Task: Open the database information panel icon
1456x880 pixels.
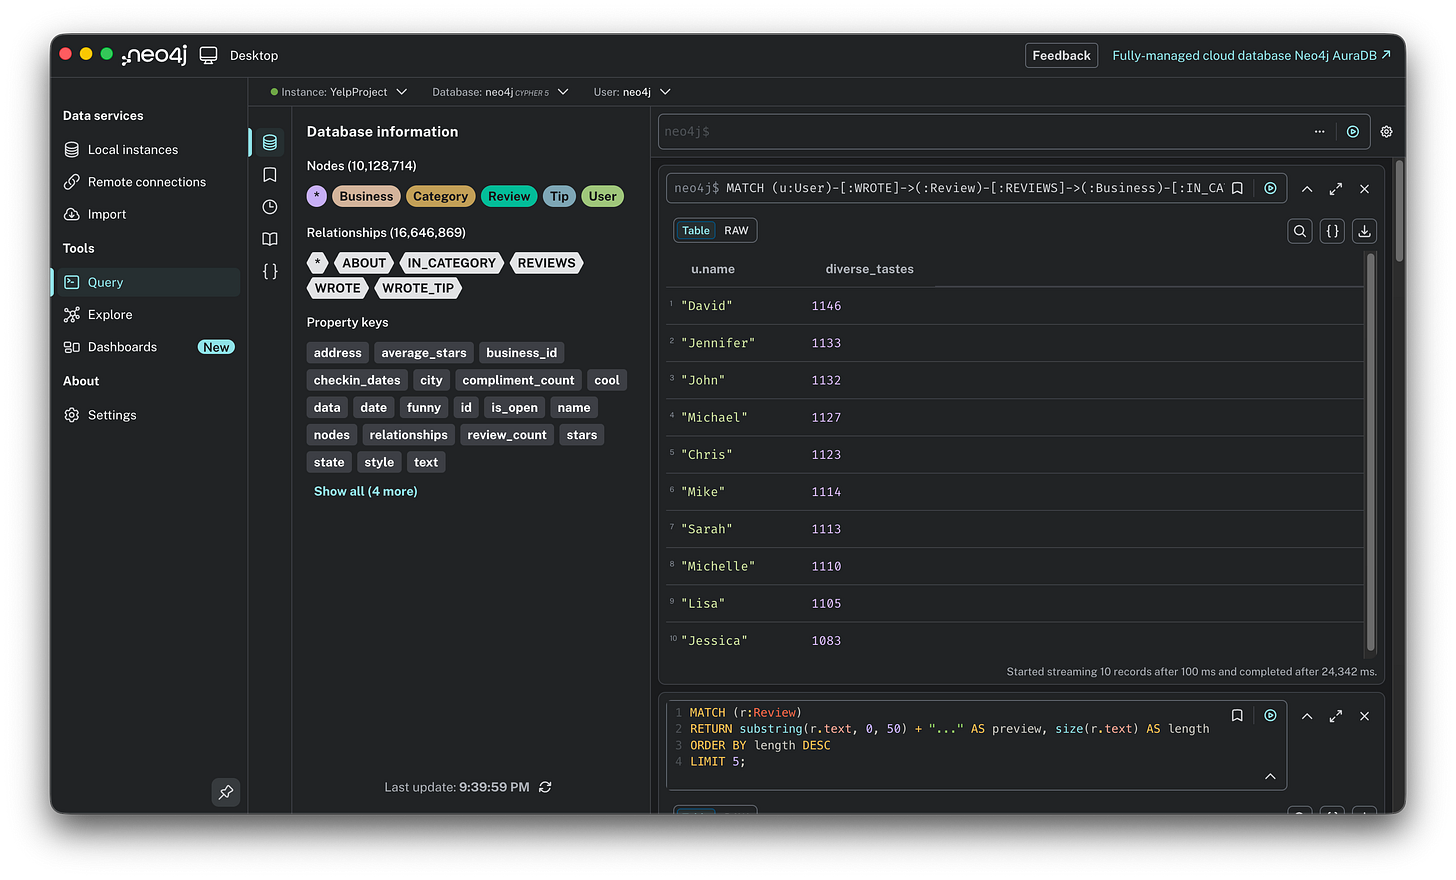Action: [269, 142]
